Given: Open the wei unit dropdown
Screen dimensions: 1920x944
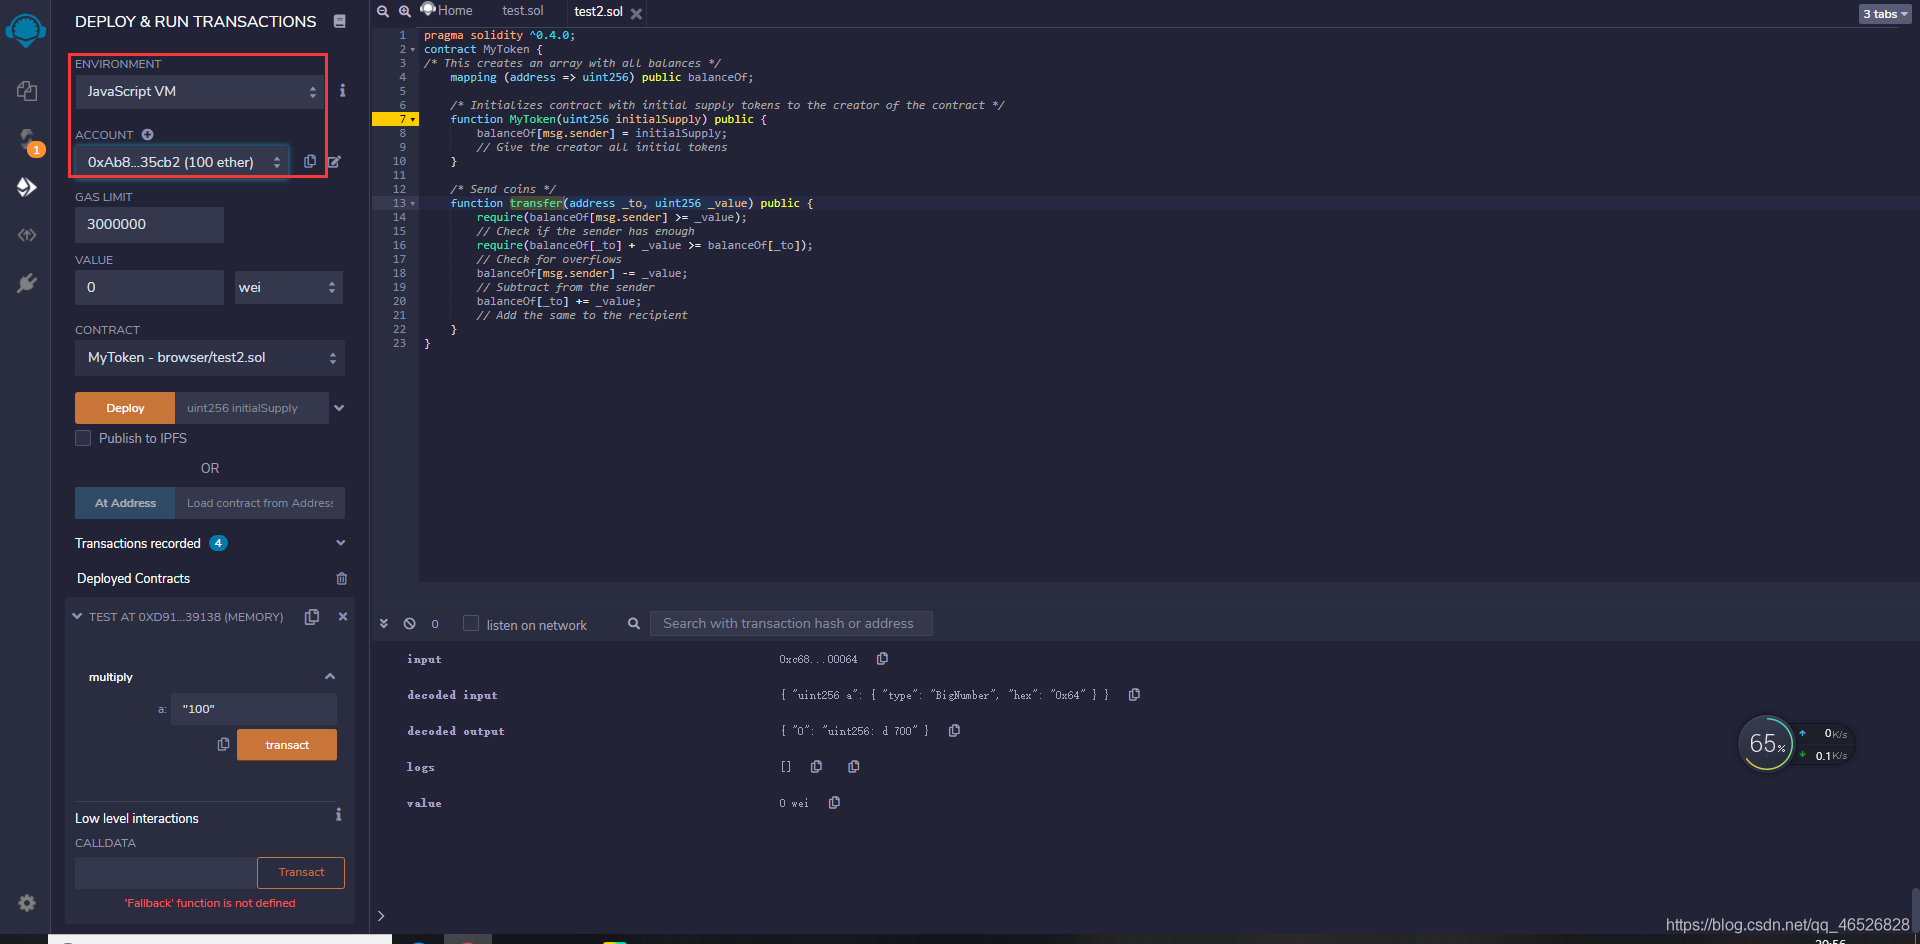Looking at the screenshot, I should (289, 287).
